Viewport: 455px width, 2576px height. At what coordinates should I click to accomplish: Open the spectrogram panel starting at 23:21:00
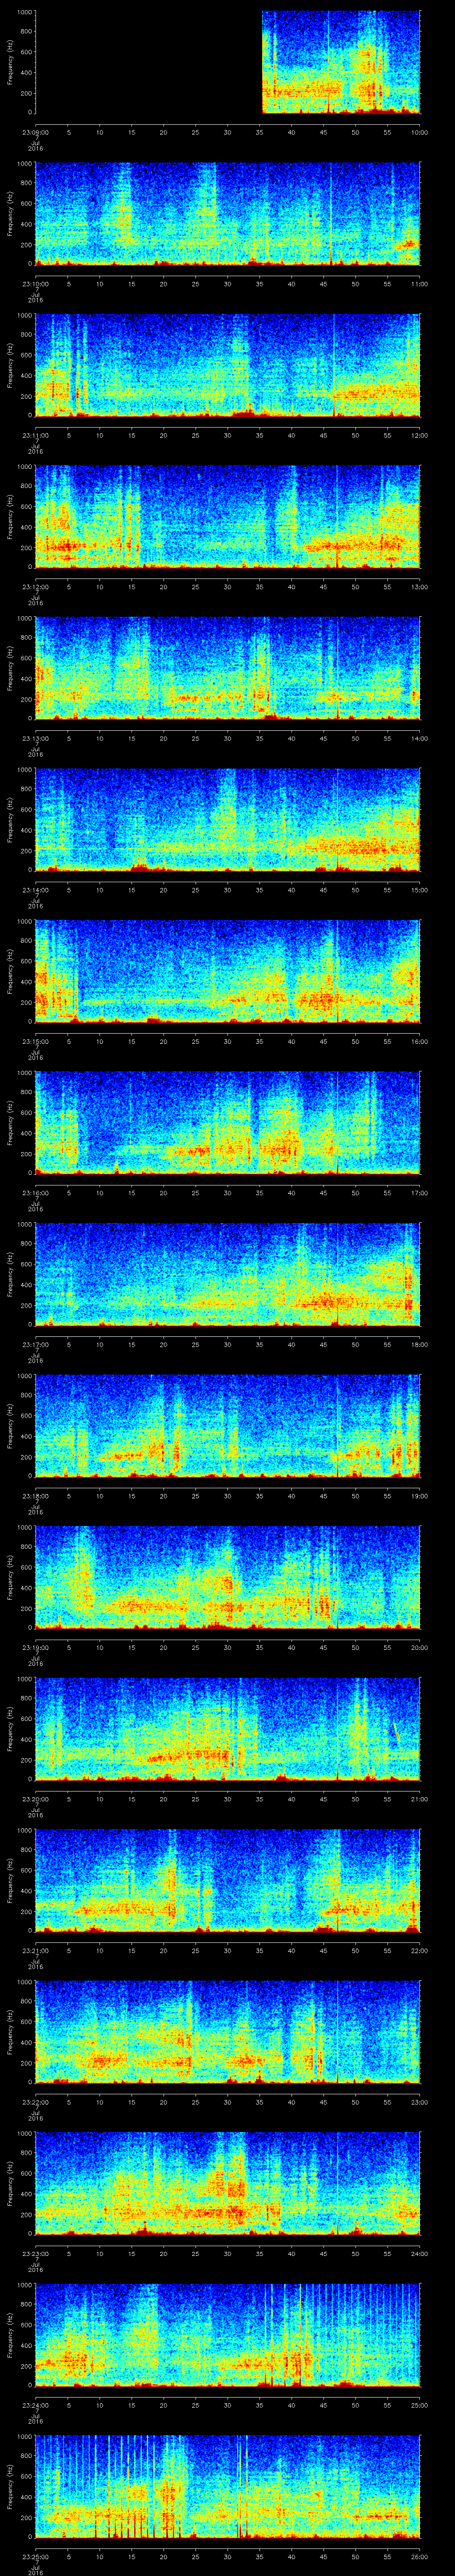coord(228,1881)
